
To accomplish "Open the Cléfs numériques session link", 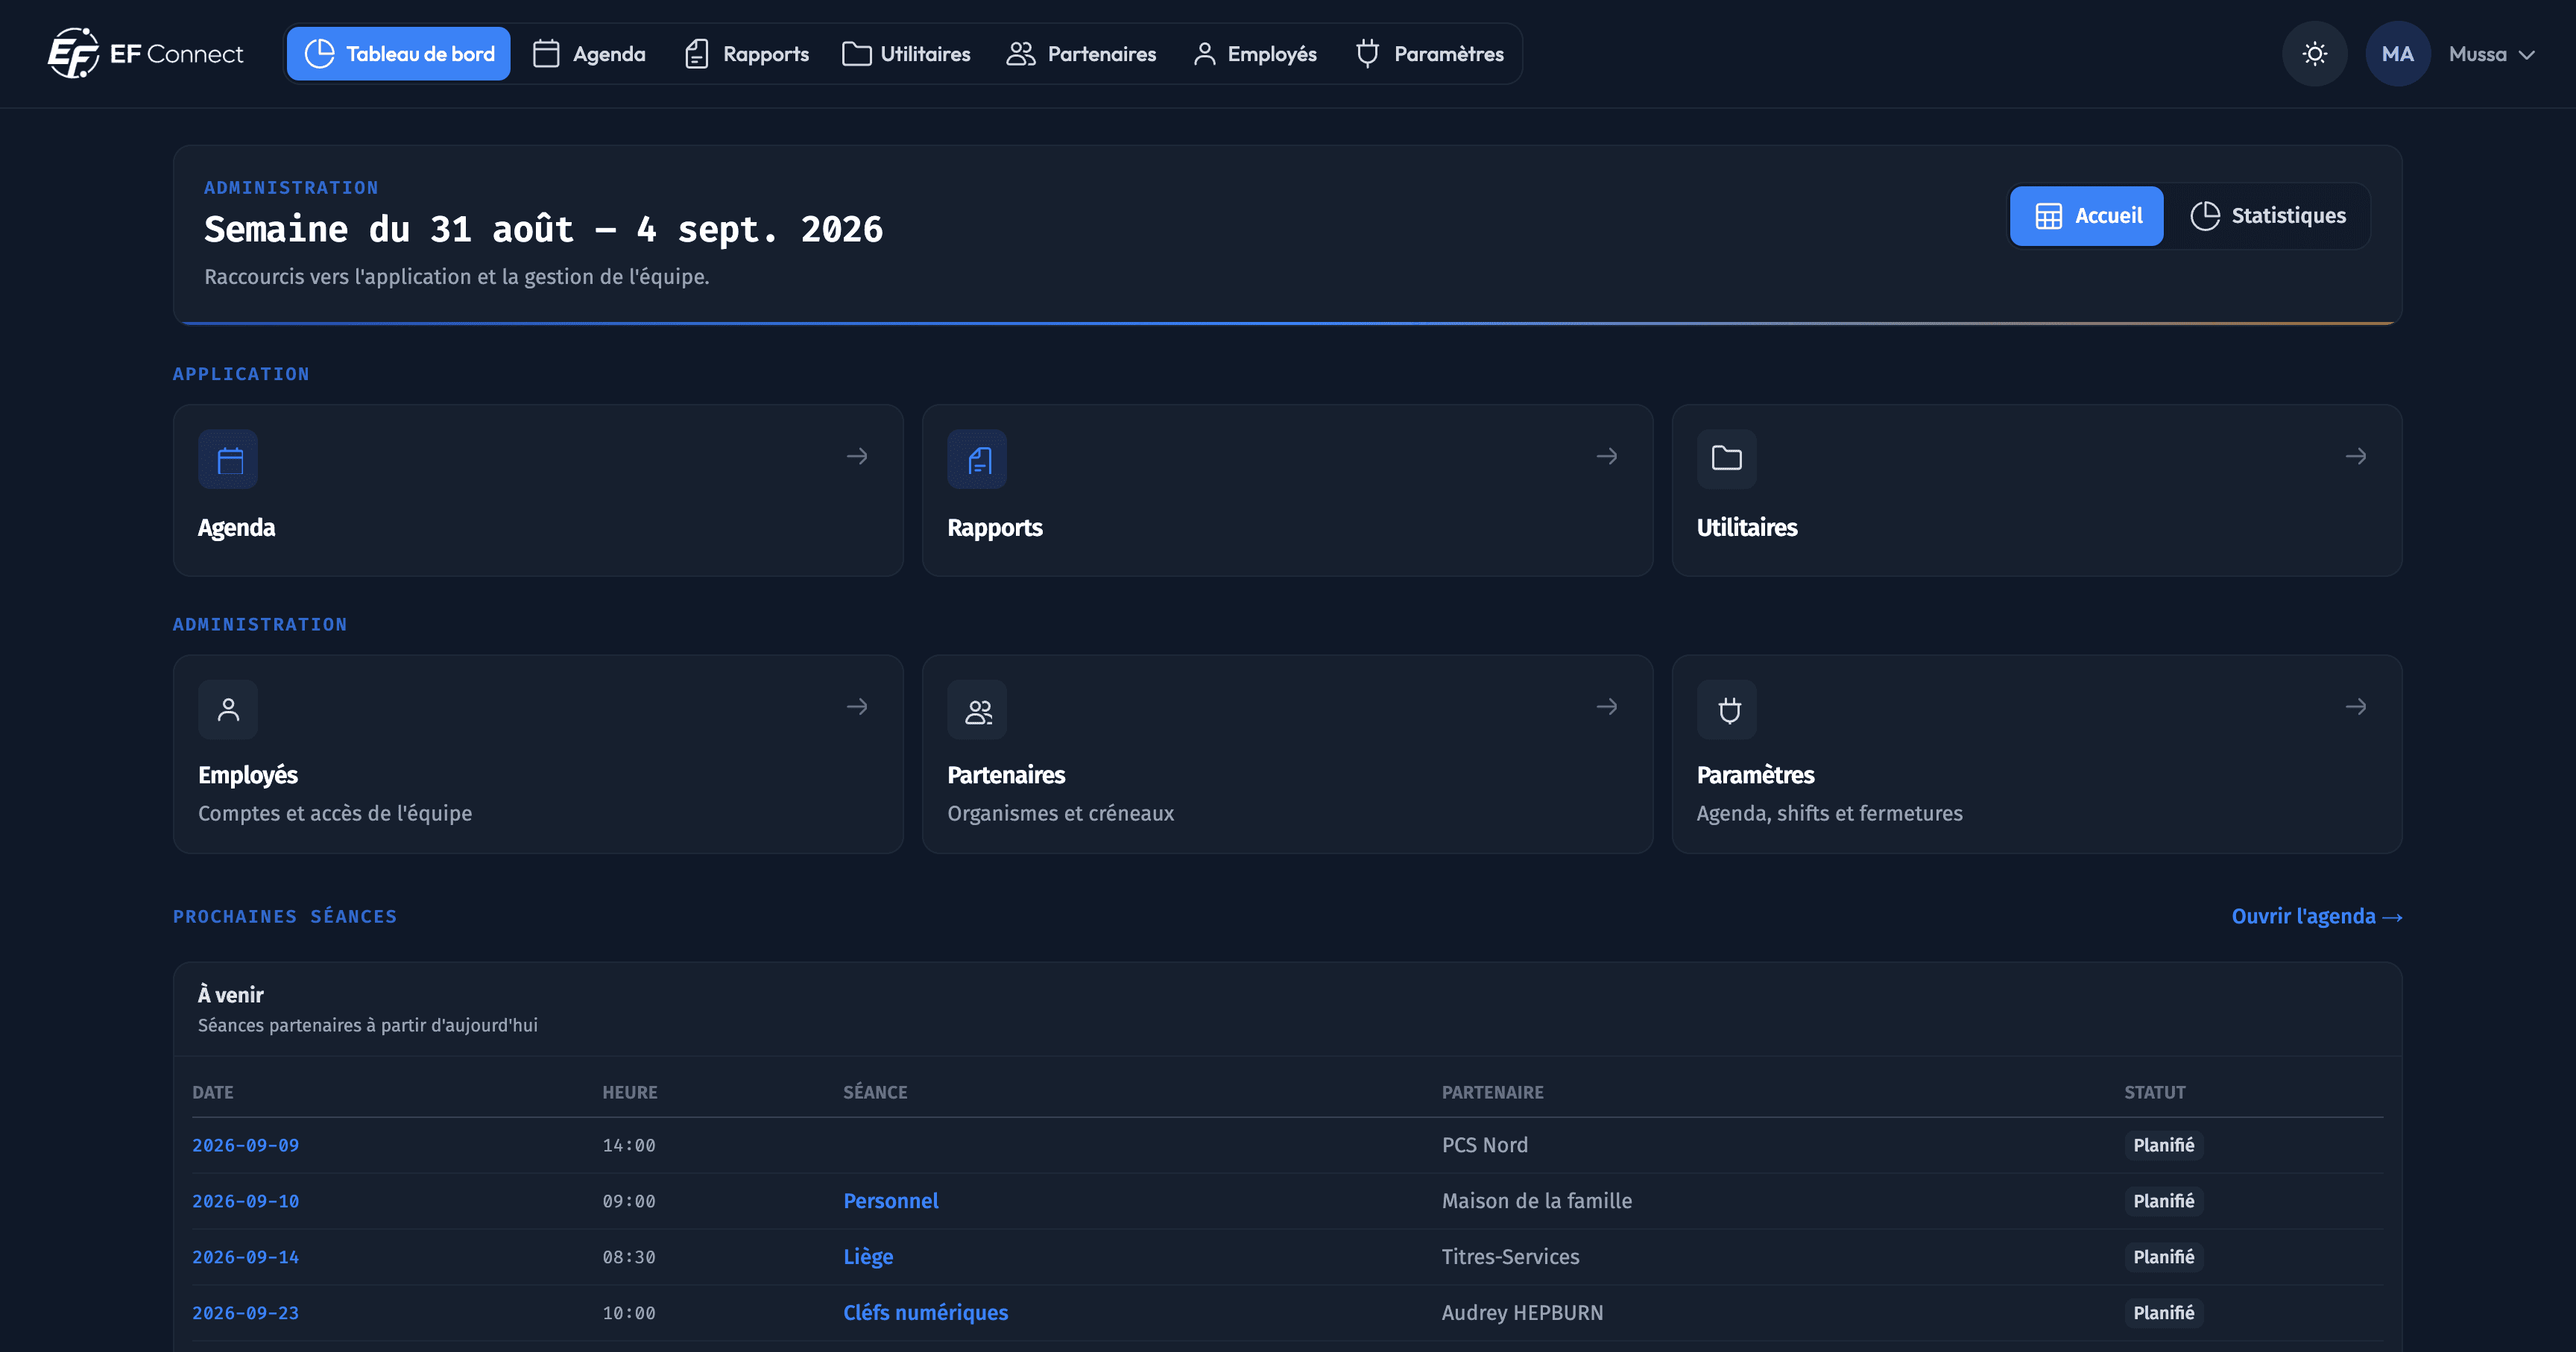I will (x=925, y=1313).
